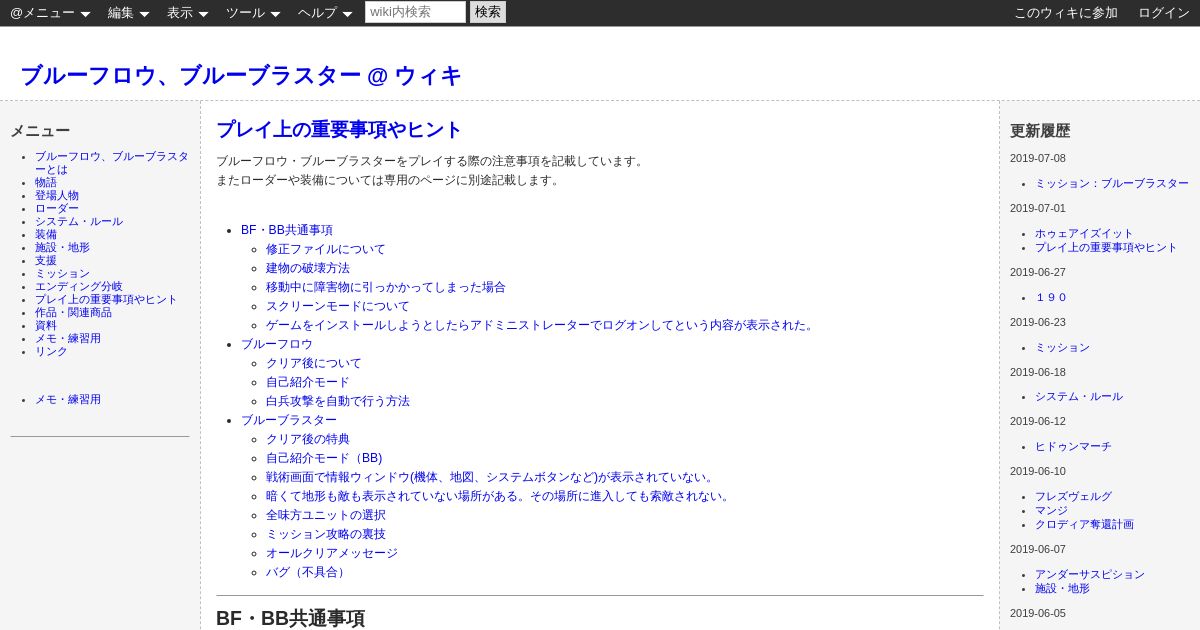Jump to 移動中に障害物に引っかかってしまった場合 section
Screen dimensions: 1200x630
click(x=386, y=287)
